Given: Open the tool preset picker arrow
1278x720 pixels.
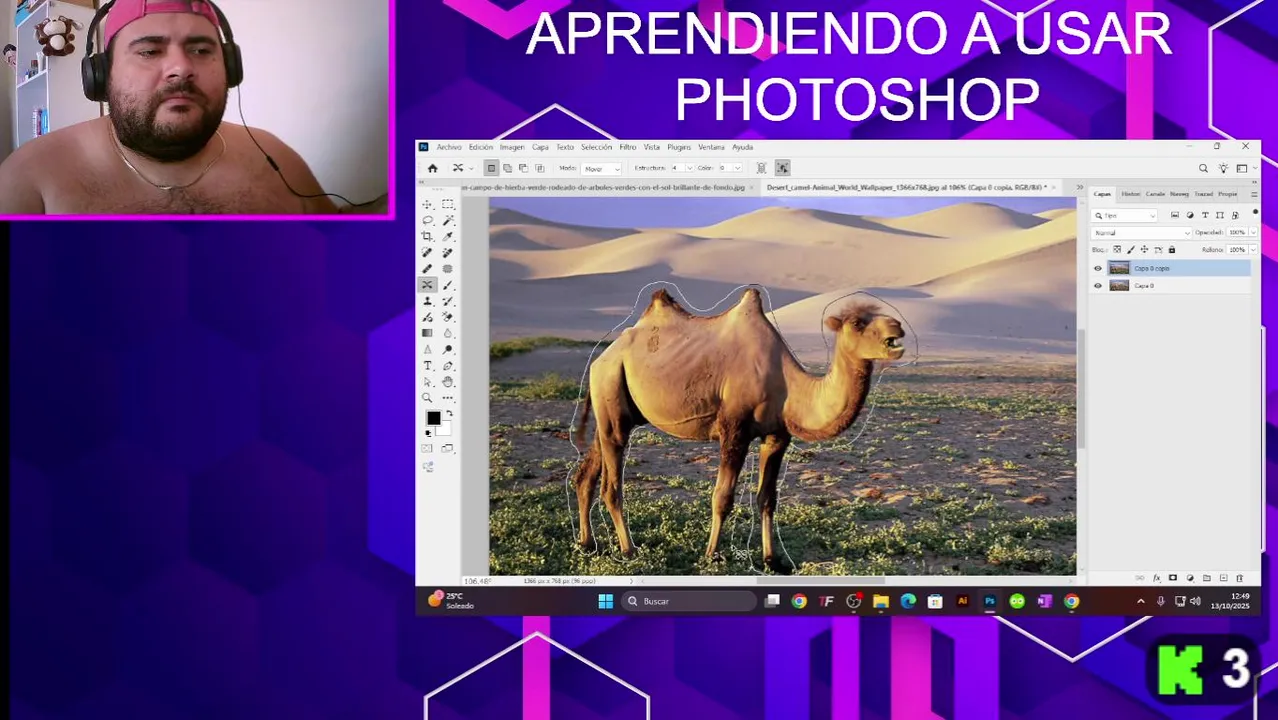Looking at the screenshot, I should click(x=471, y=168).
